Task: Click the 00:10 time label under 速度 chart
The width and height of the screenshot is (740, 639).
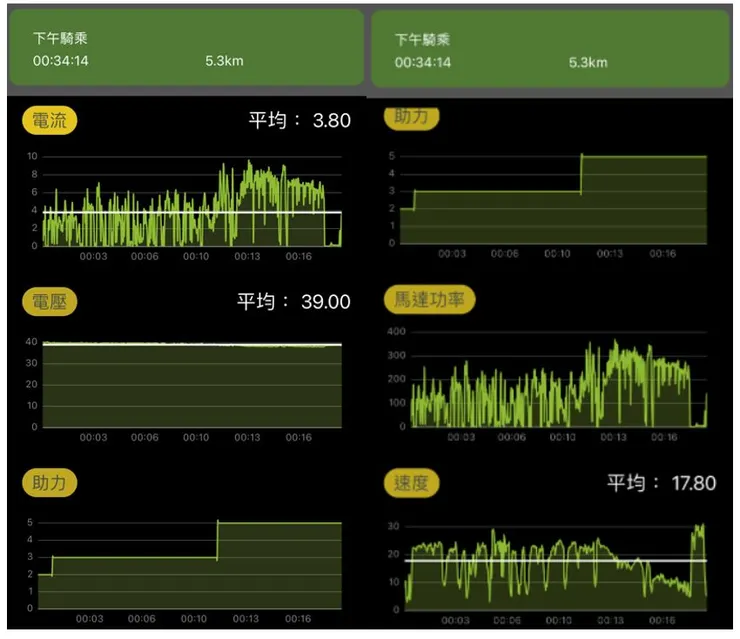Action: [x=559, y=620]
